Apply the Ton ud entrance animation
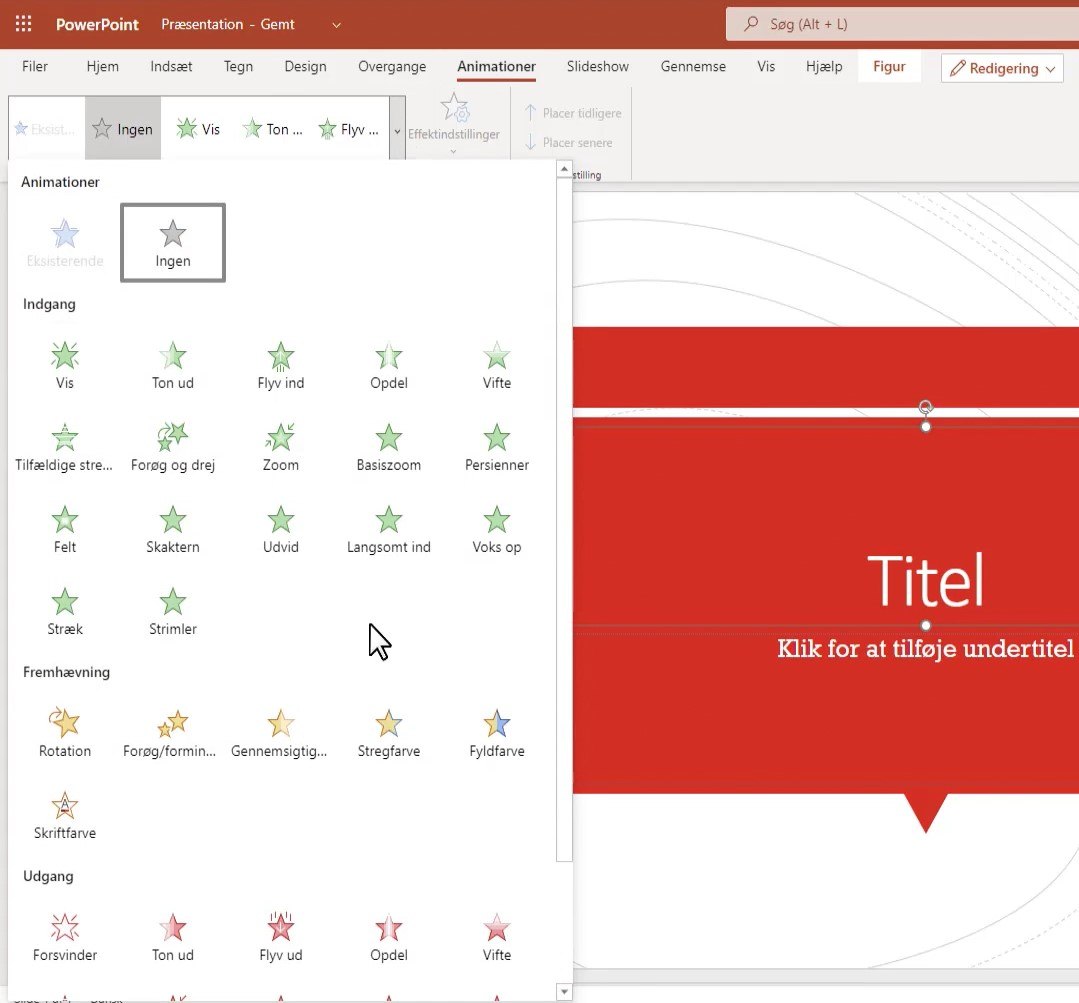 (x=173, y=365)
